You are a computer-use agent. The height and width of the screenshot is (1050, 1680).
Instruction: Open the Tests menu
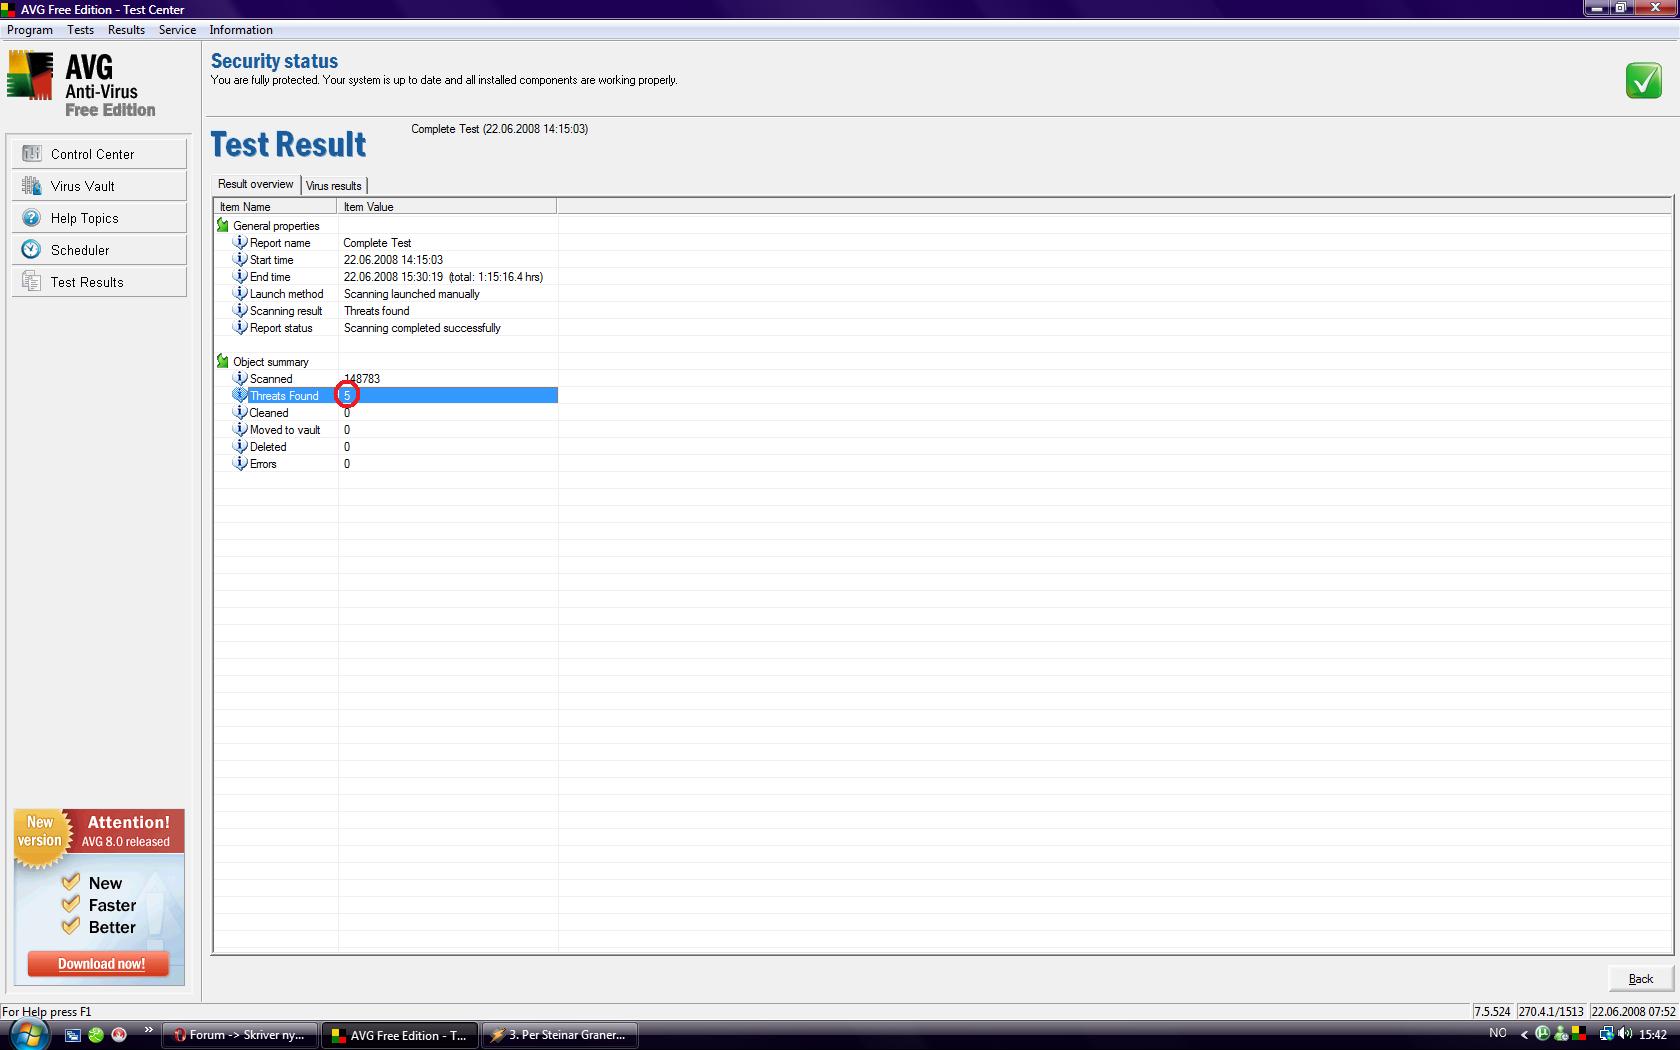80,30
